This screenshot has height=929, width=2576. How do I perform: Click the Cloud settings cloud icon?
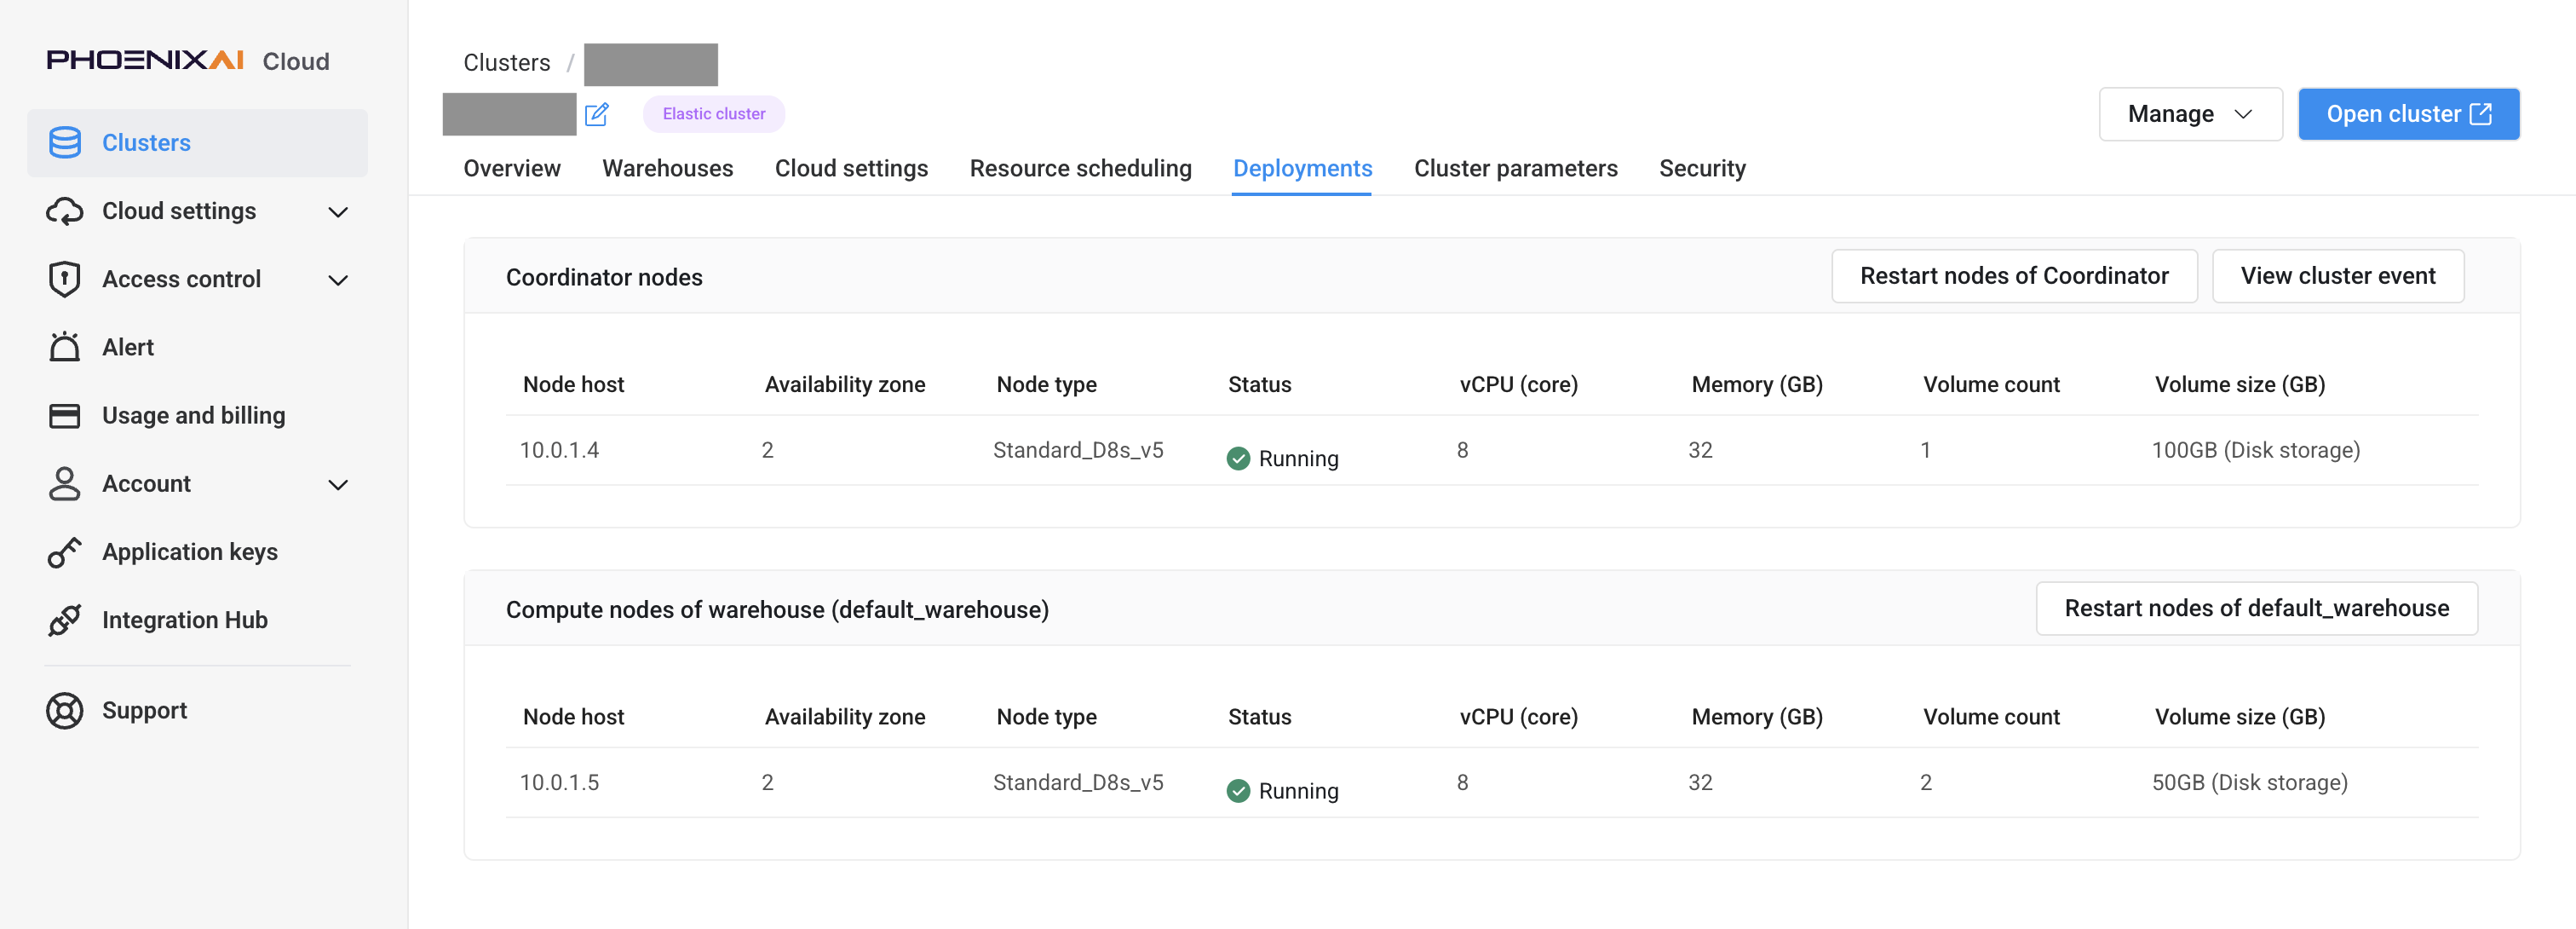(65, 211)
